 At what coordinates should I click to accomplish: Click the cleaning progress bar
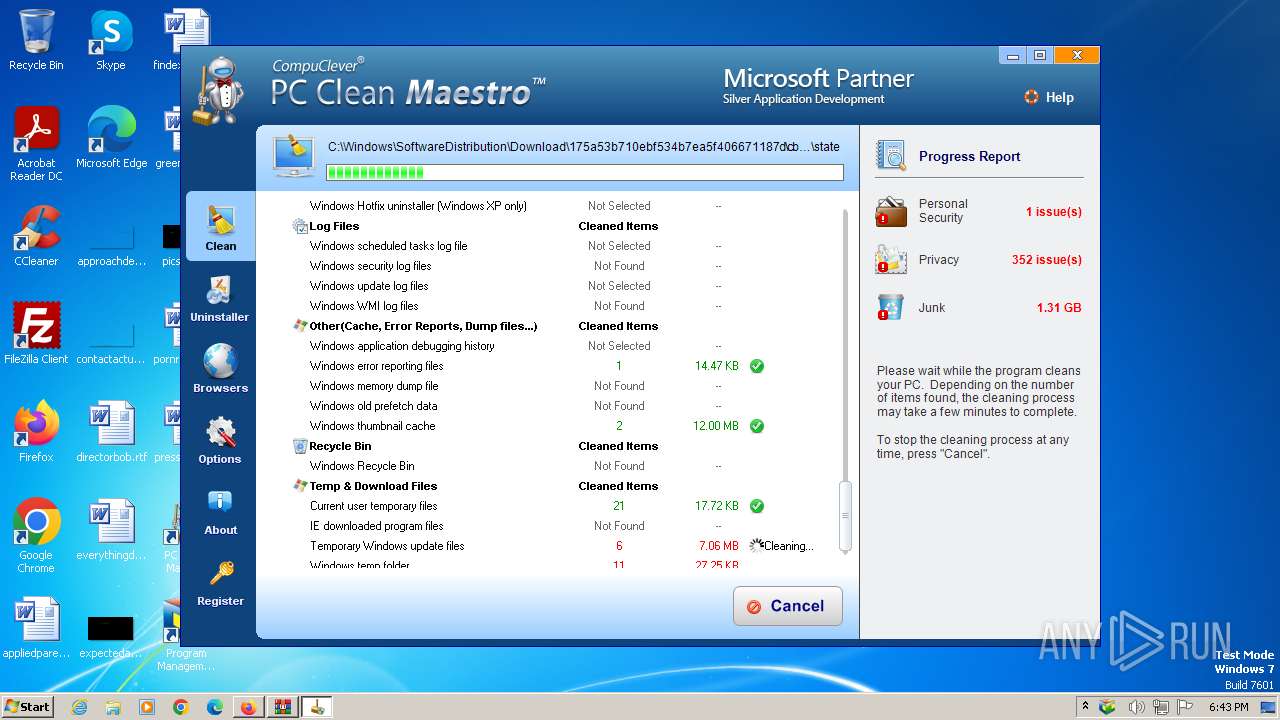click(585, 172)
